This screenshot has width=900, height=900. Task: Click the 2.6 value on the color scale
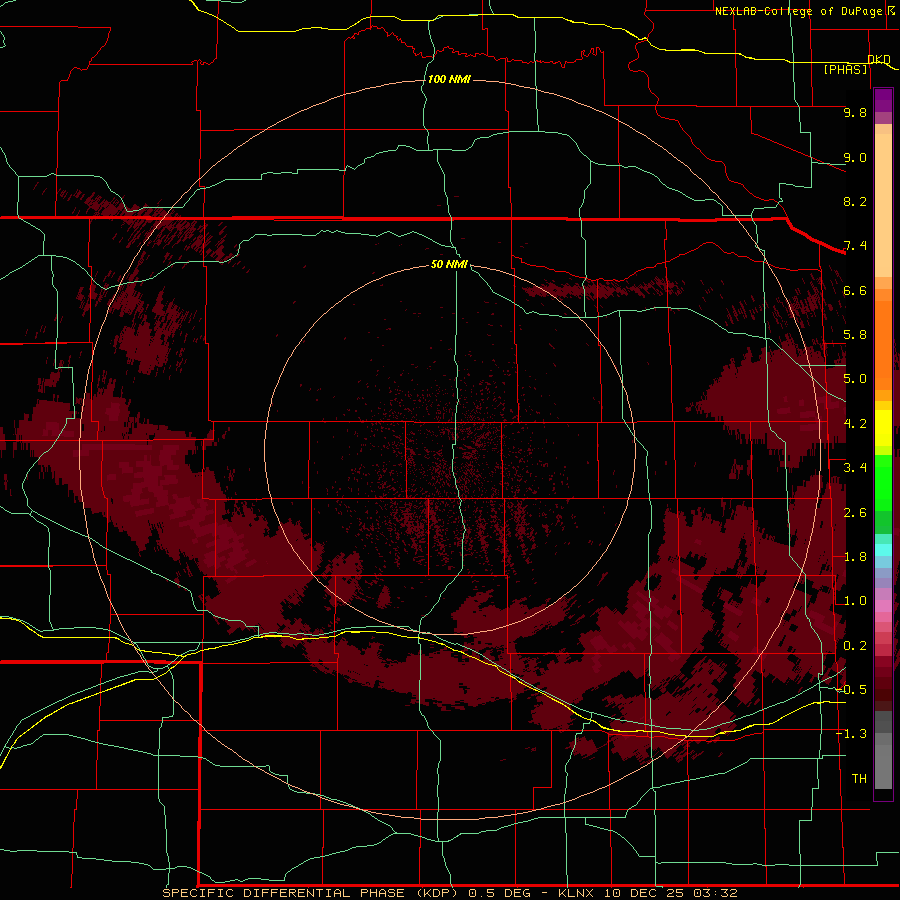point(855,513)
